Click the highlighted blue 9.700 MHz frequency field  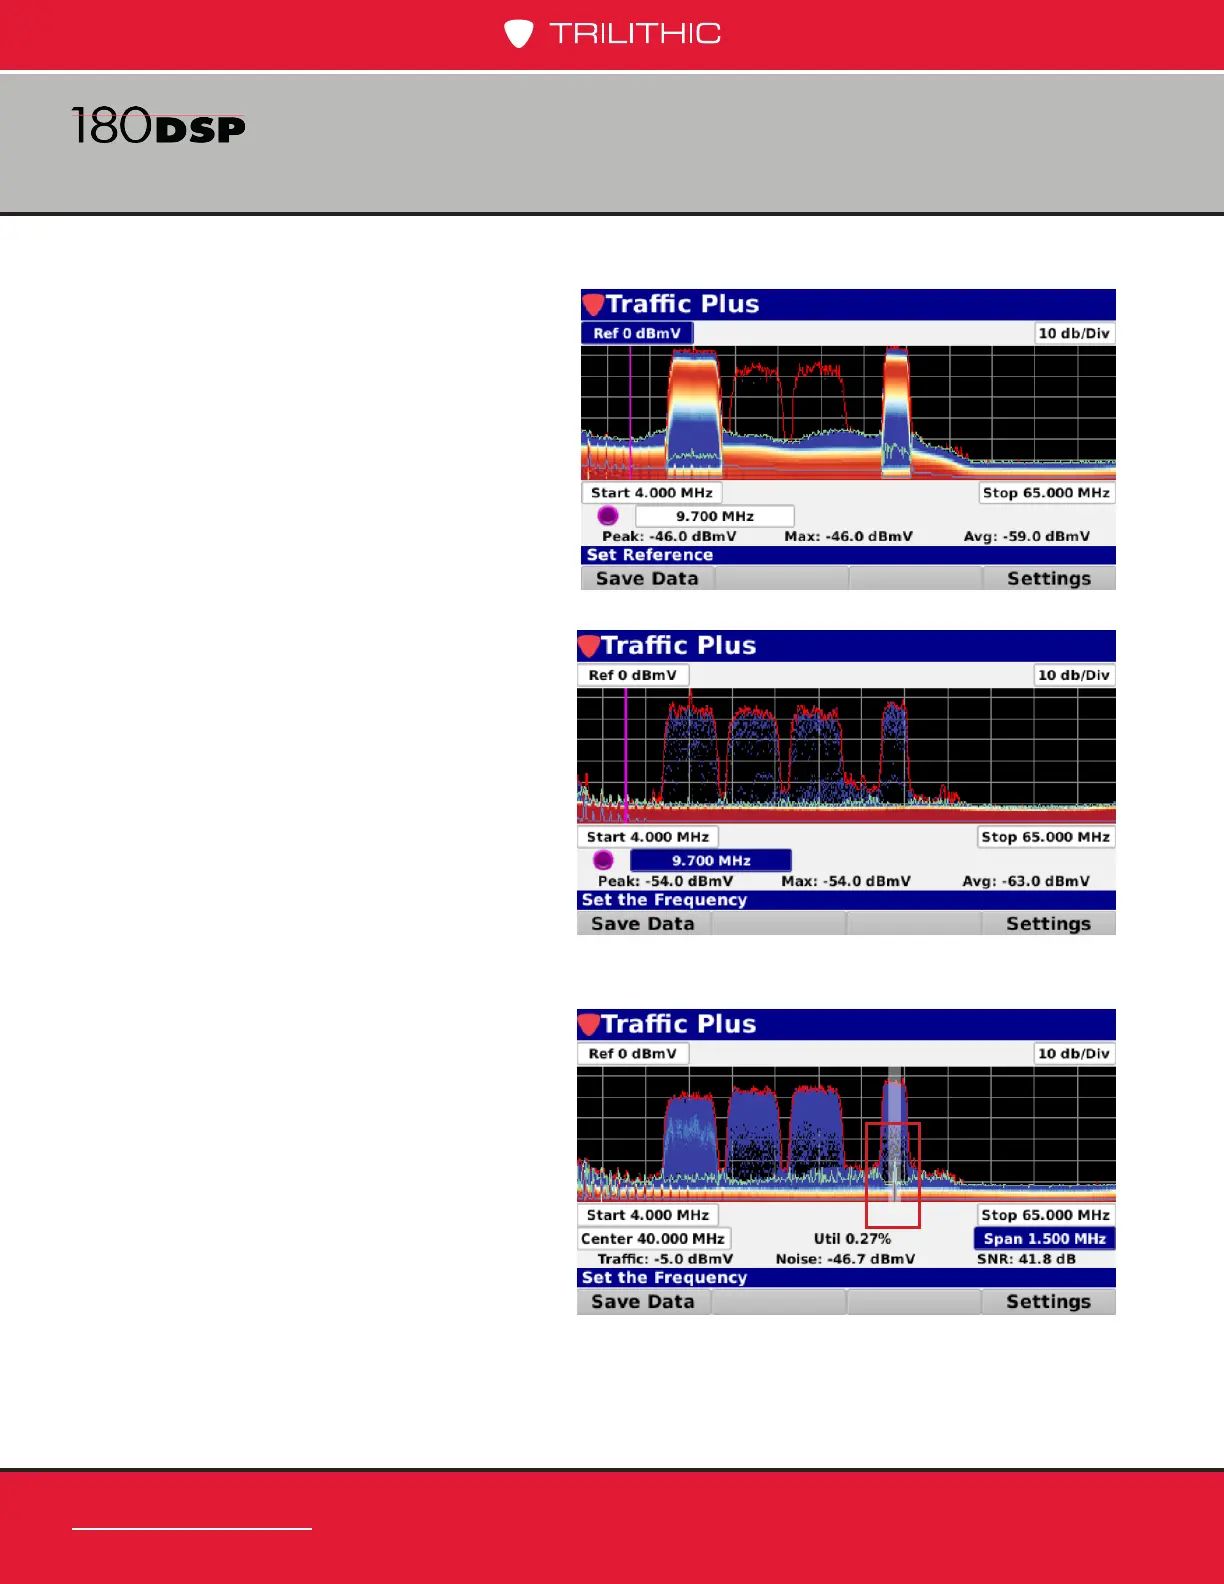[x=711, y=860]
